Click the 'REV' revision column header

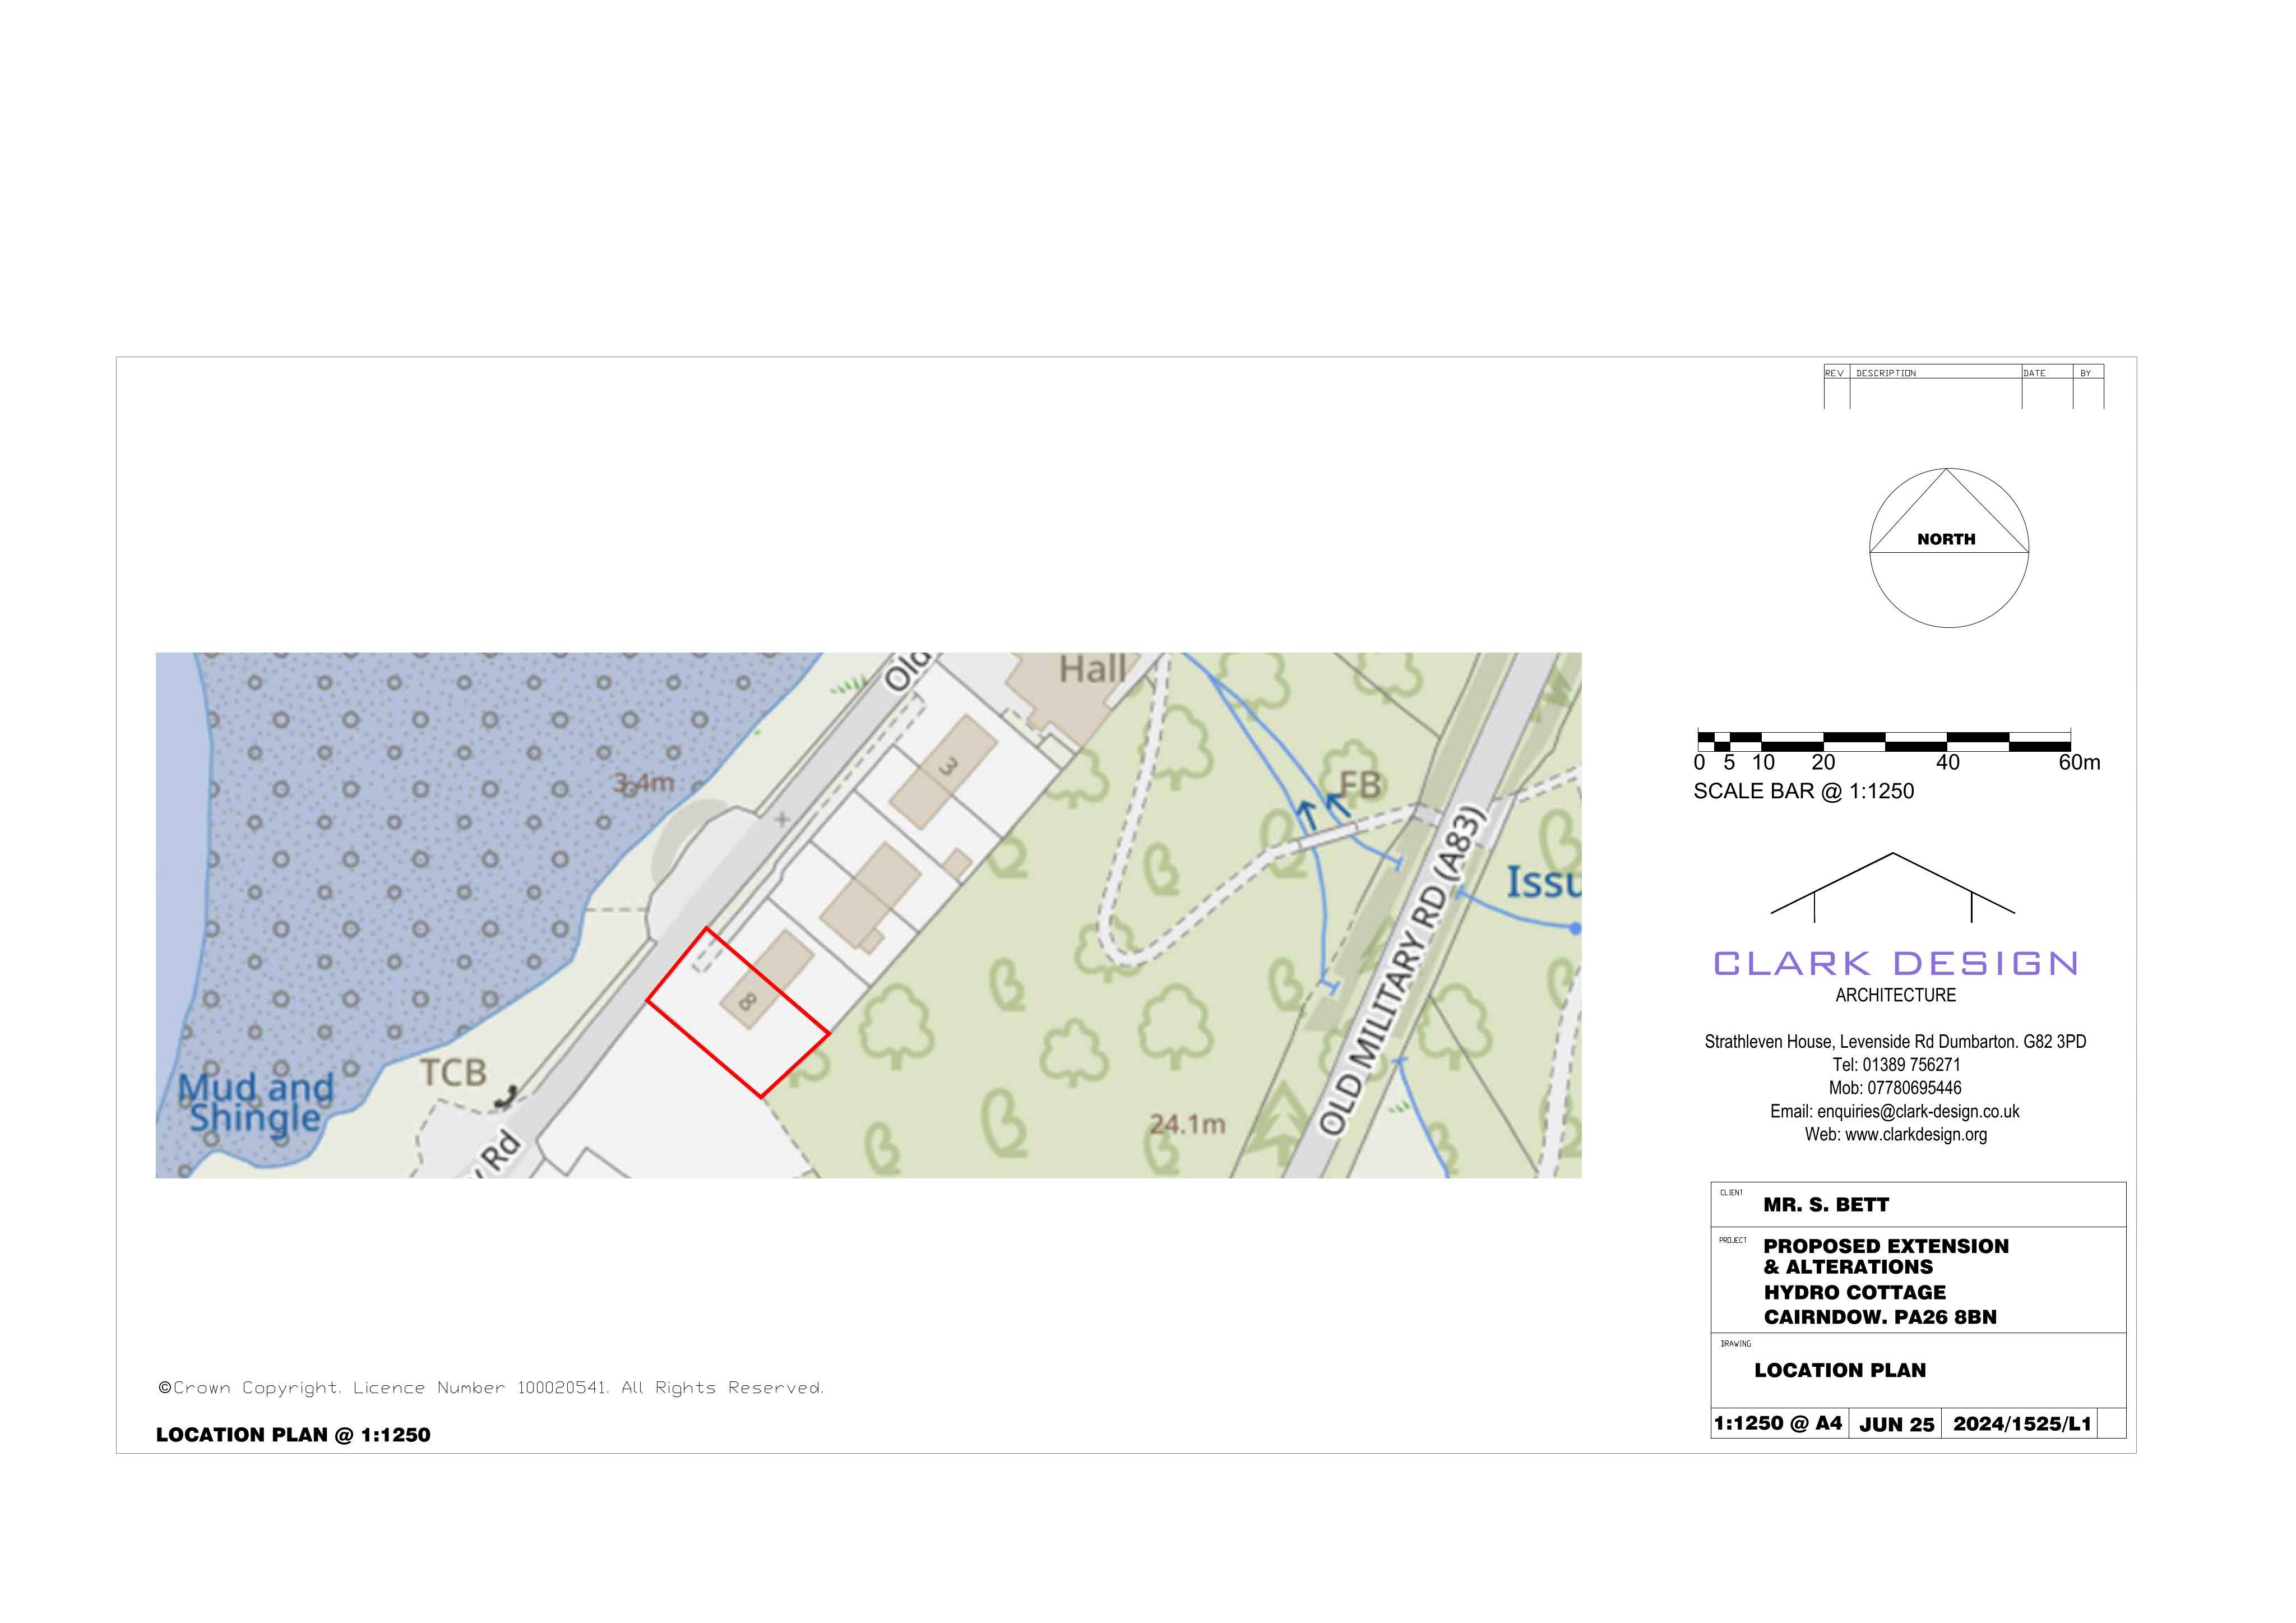click(x=1834, y=373)
